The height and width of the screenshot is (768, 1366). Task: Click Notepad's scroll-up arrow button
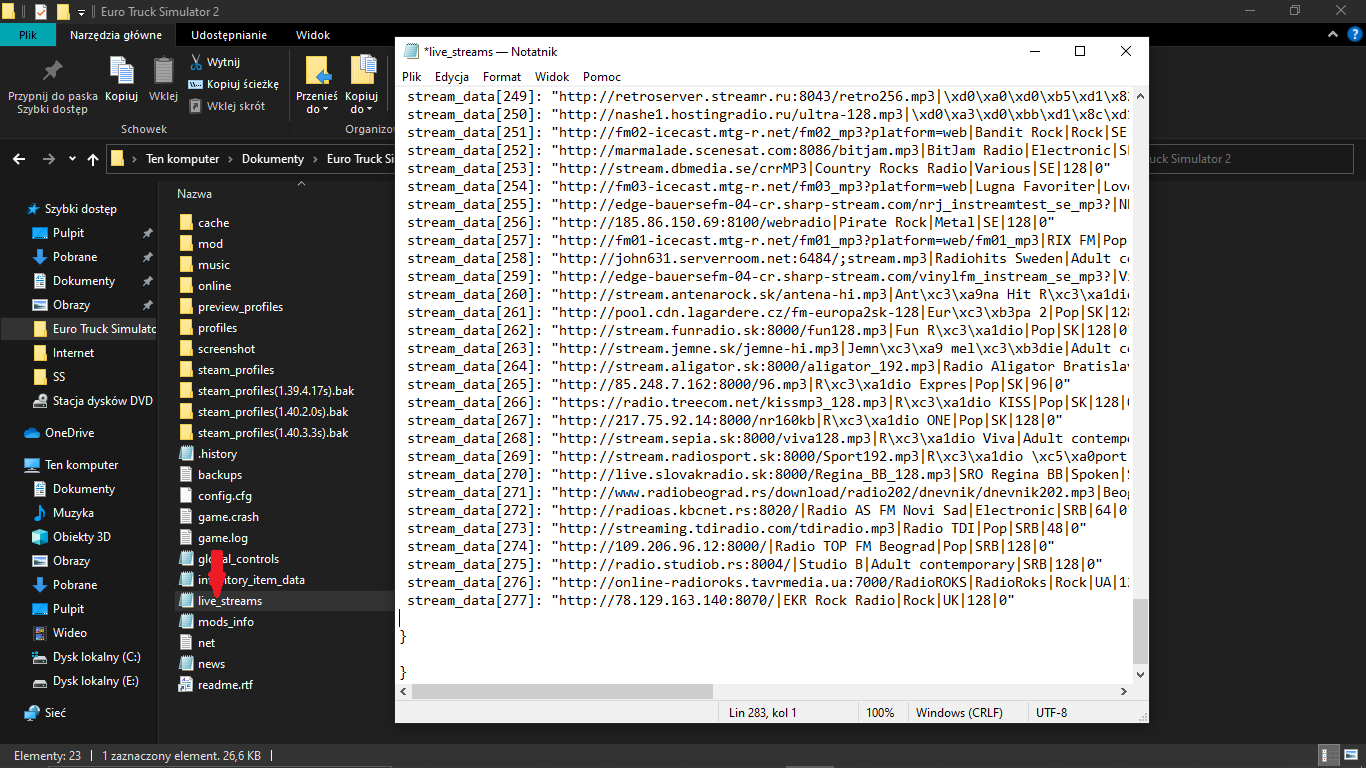coord(1141,96)
